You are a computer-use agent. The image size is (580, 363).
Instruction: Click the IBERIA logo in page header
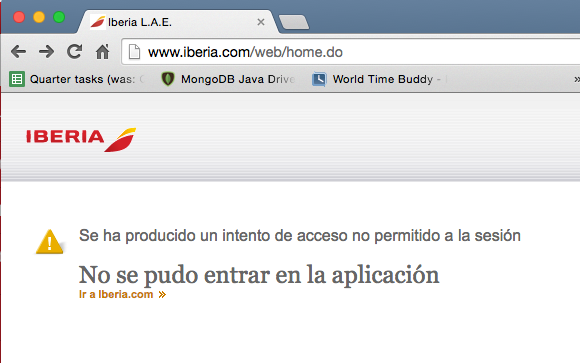tap(81, 140)
